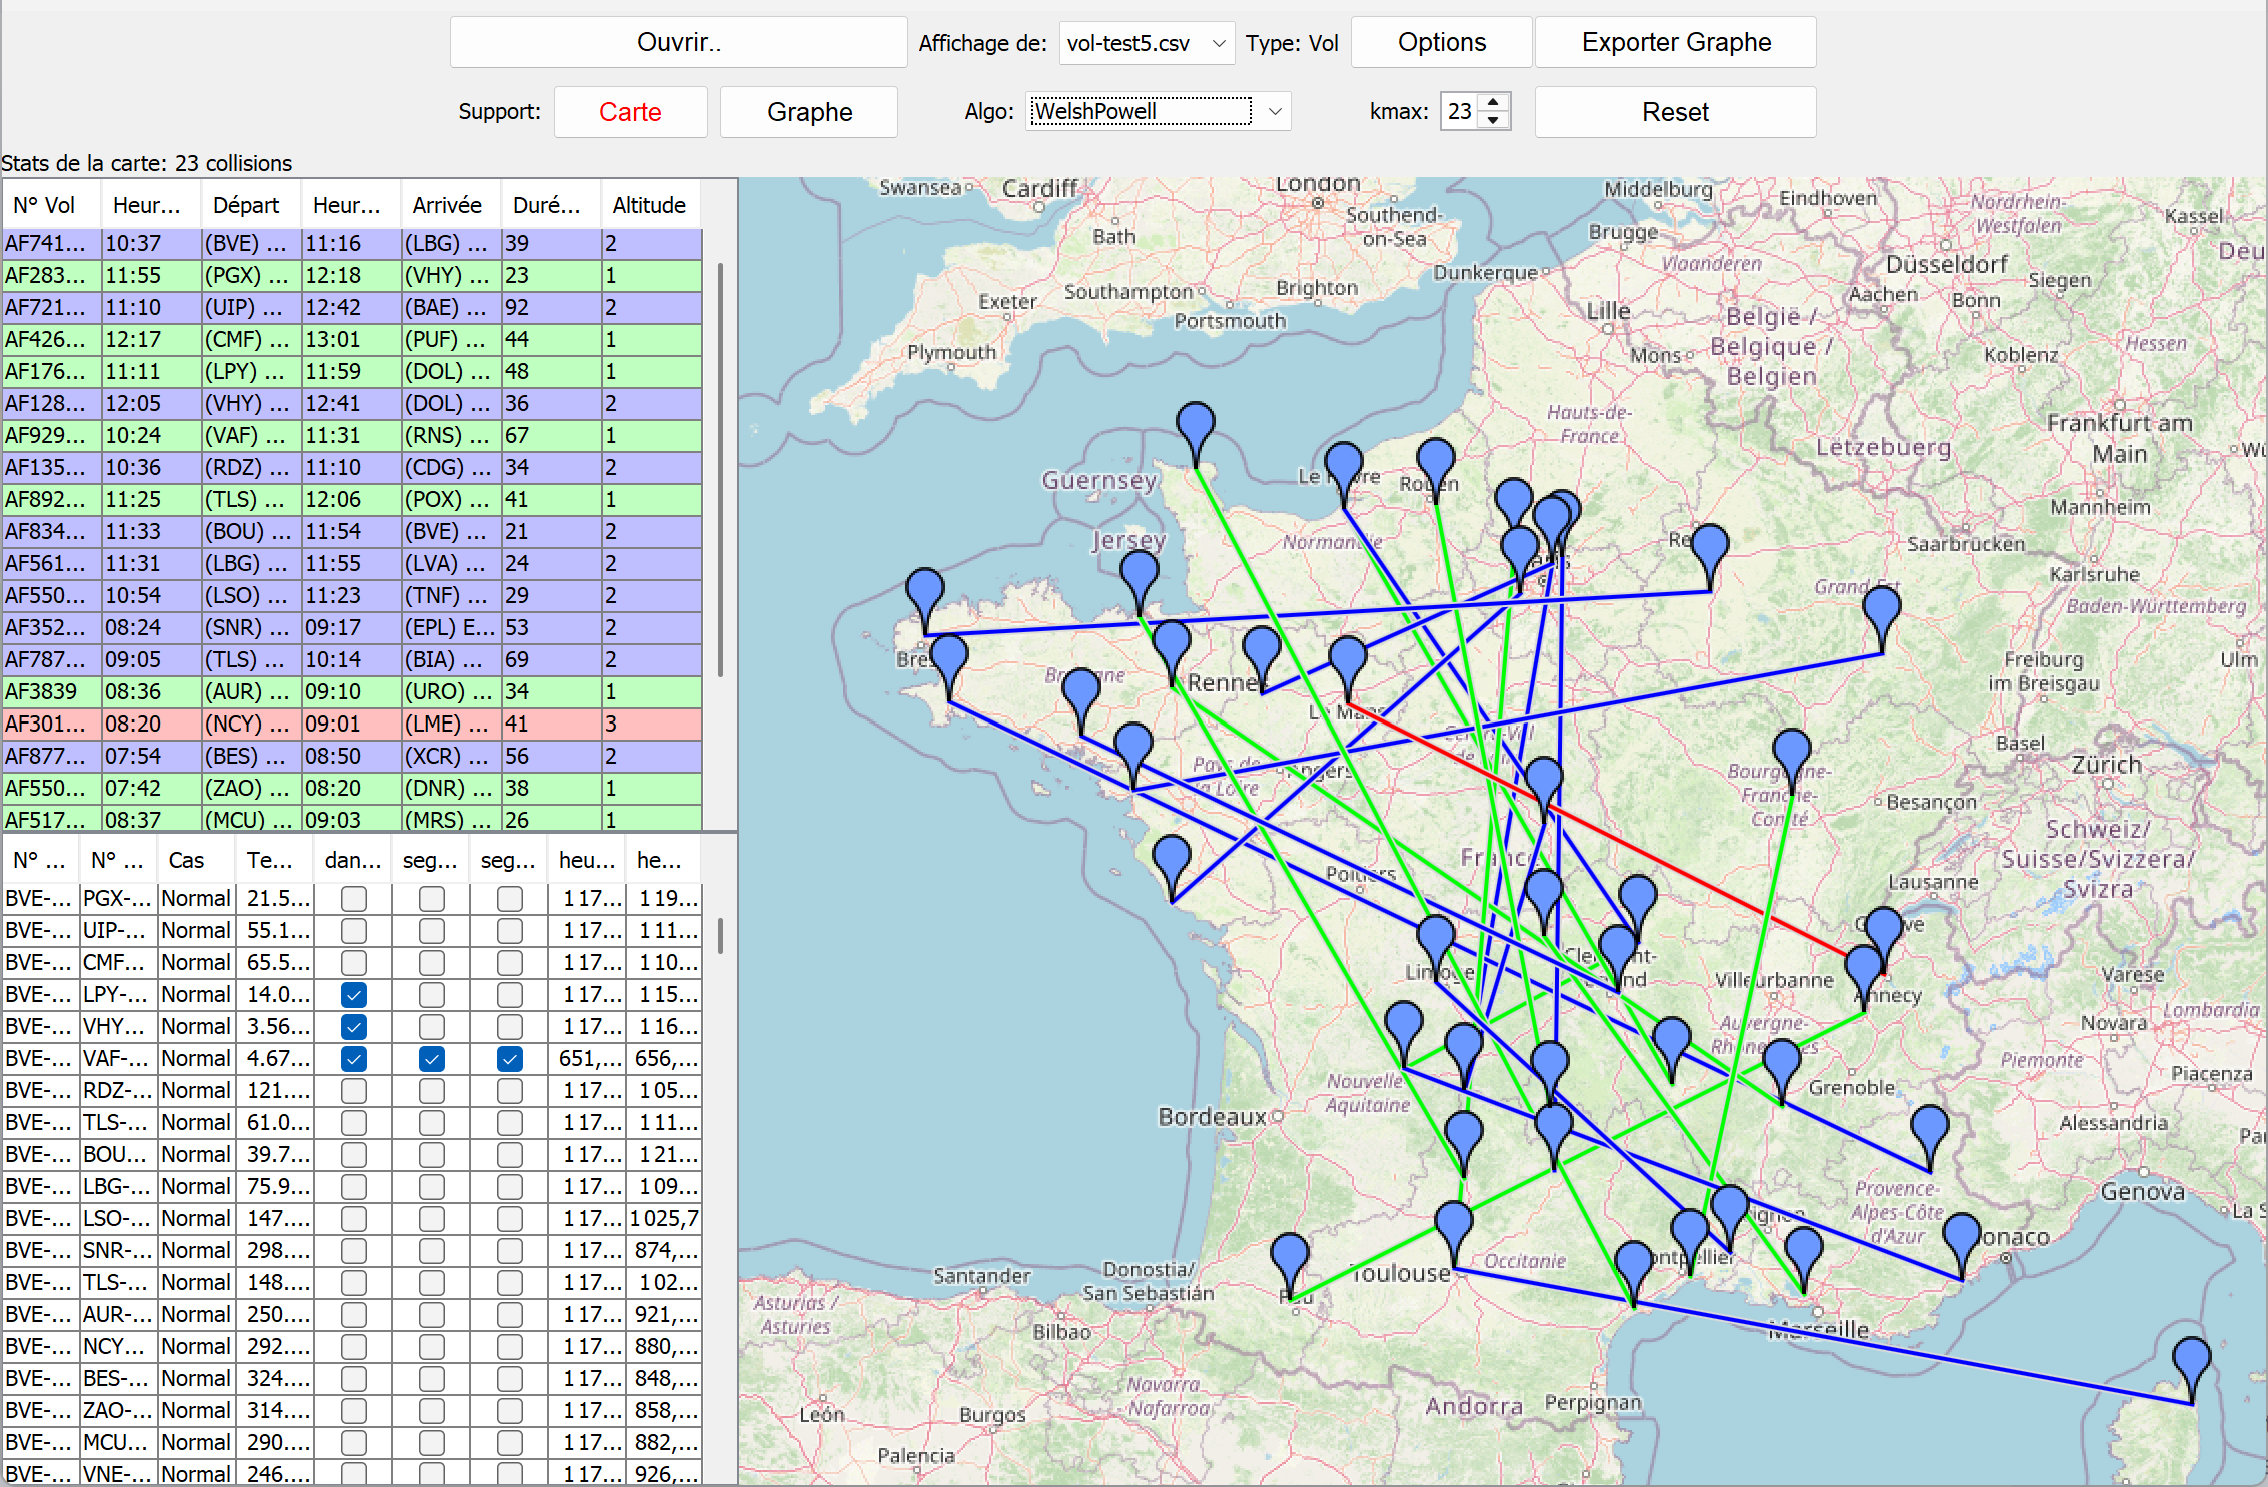This screenshot has width=2268, height=1487.
Task: Uncheck the last seg checkbox in the VAF row
Action: (x=510, y=1058)
